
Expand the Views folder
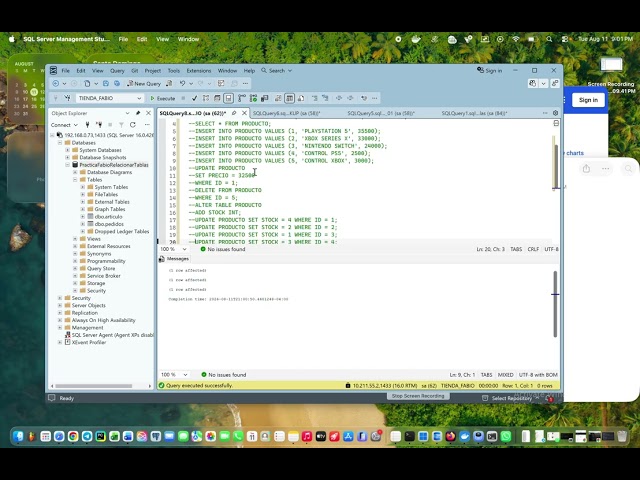click(75, 239)
